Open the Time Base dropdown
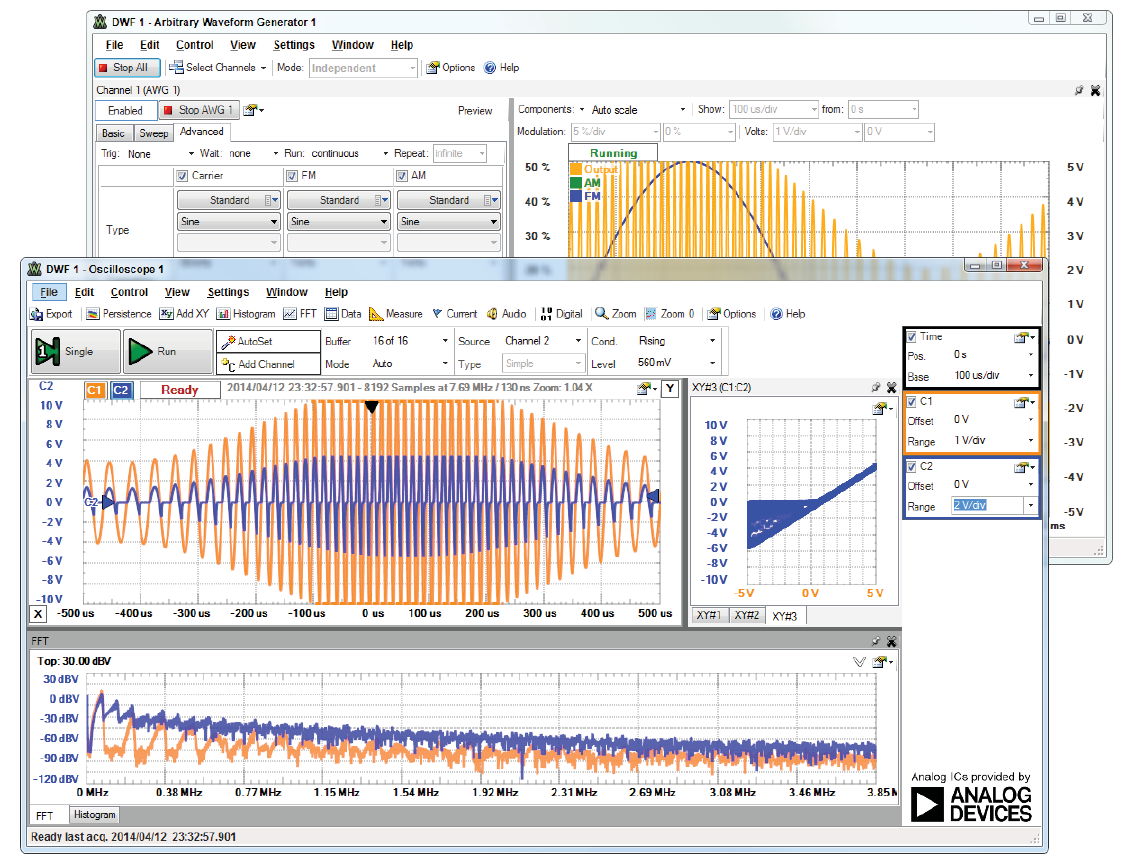 pyautogui.click(x=1030, y=376)
